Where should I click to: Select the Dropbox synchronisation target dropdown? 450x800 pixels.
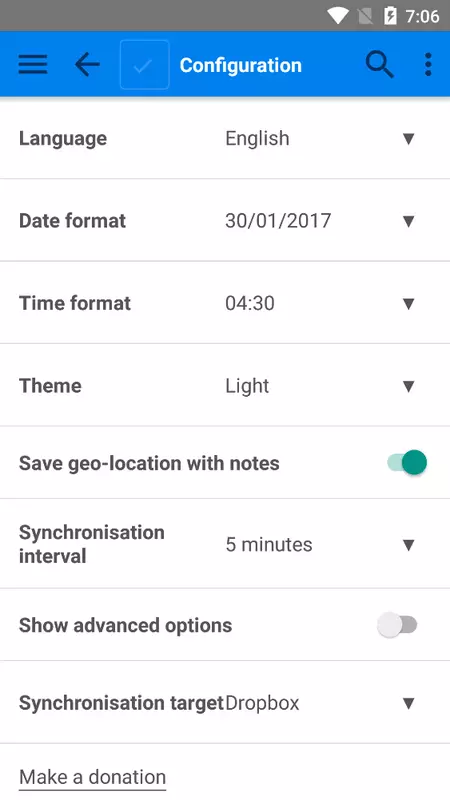click(x=320, y=703)
